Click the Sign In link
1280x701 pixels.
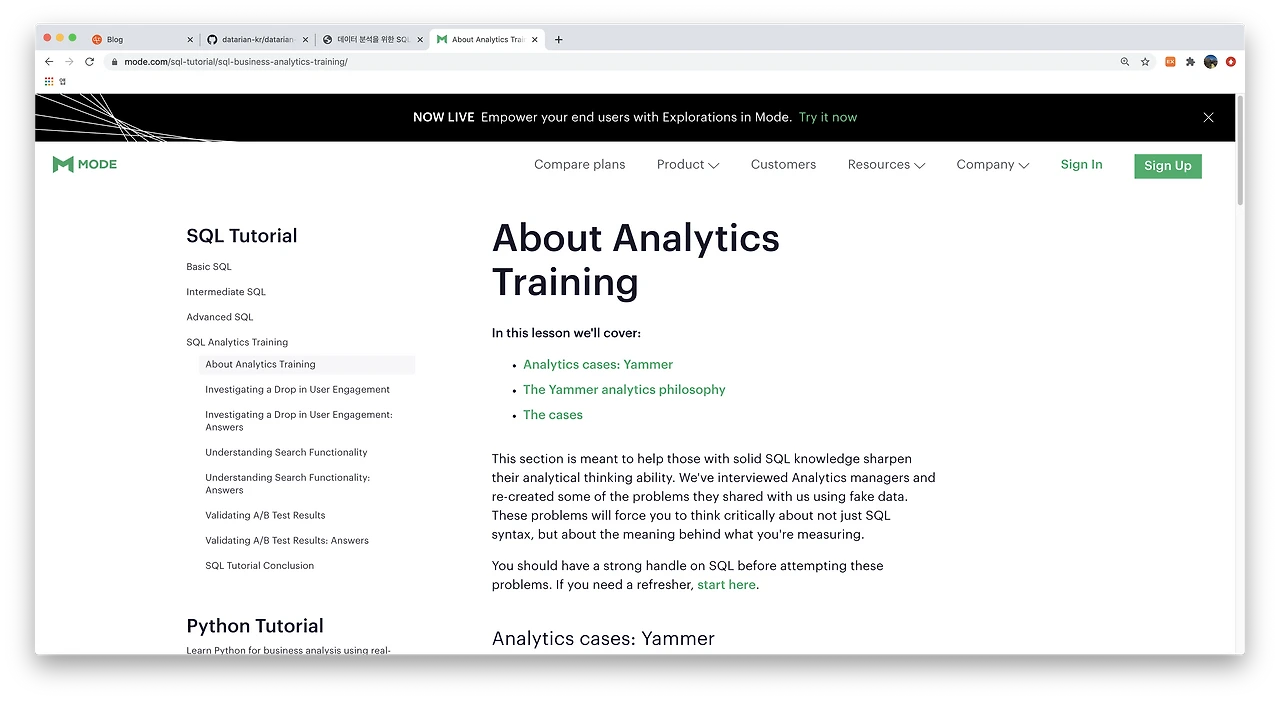click(1081, 165)
